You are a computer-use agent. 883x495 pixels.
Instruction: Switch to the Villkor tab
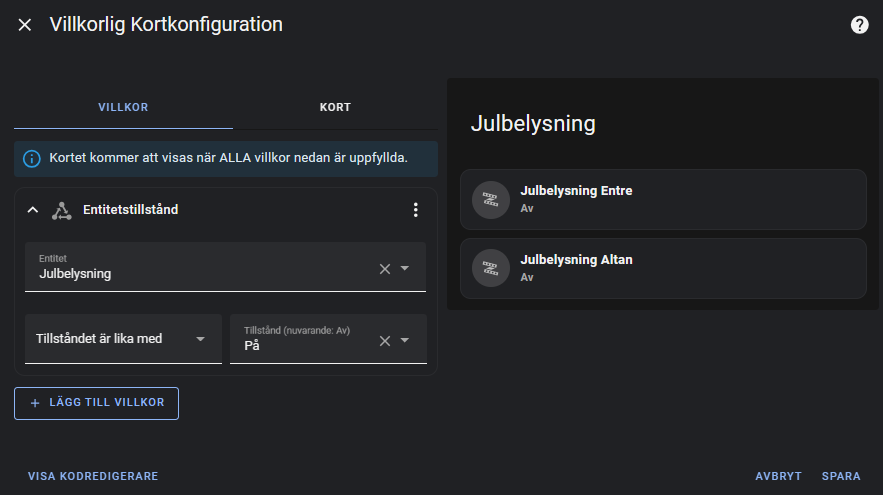point(123,107)
